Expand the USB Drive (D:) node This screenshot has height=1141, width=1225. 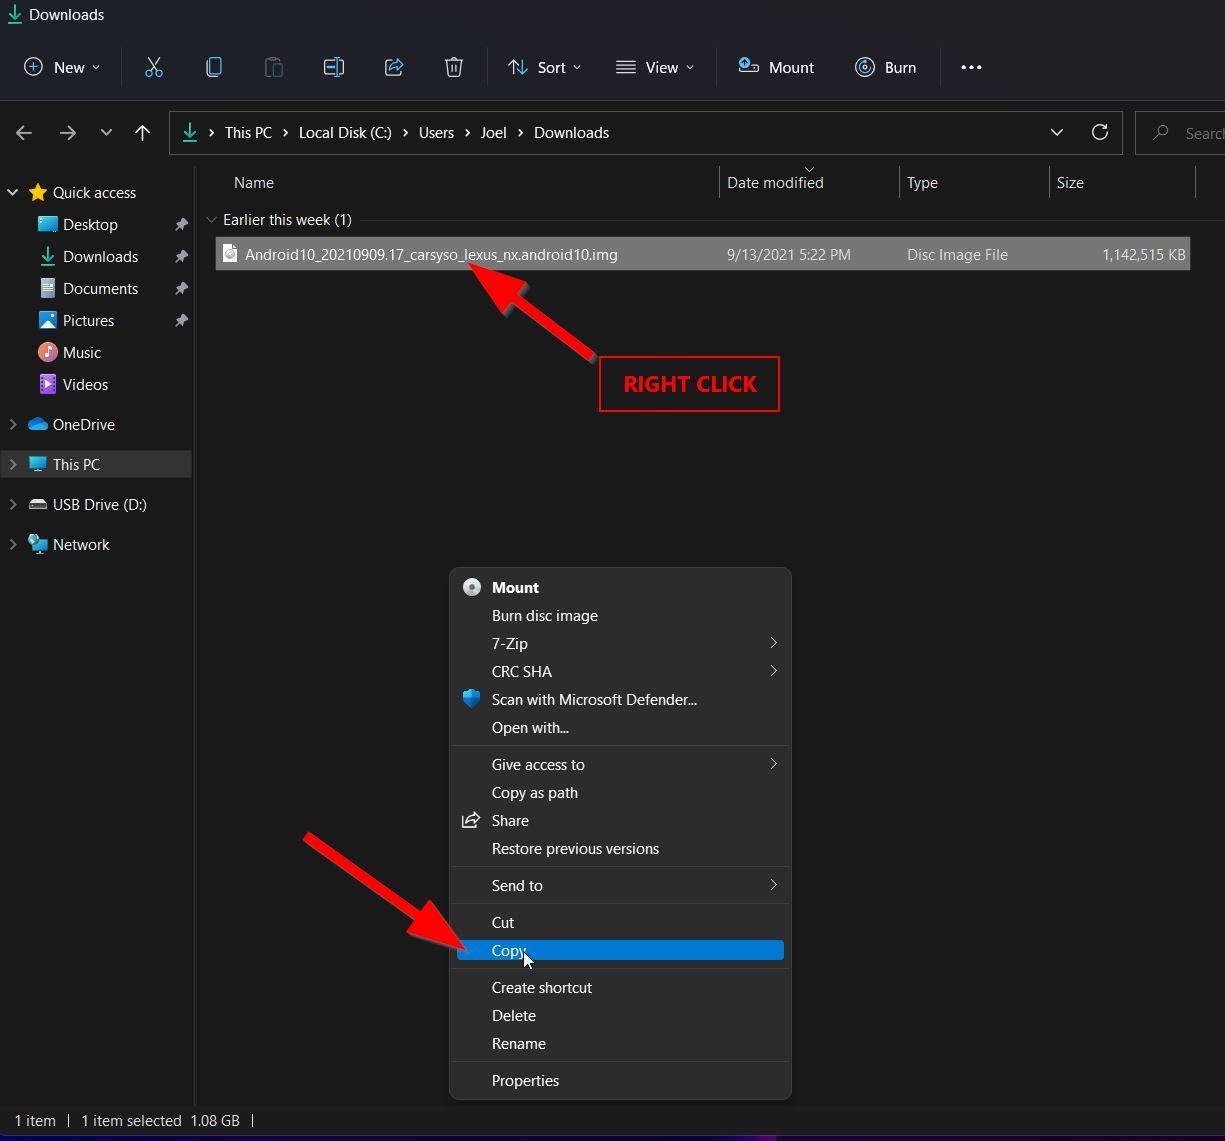pos(13,504)
